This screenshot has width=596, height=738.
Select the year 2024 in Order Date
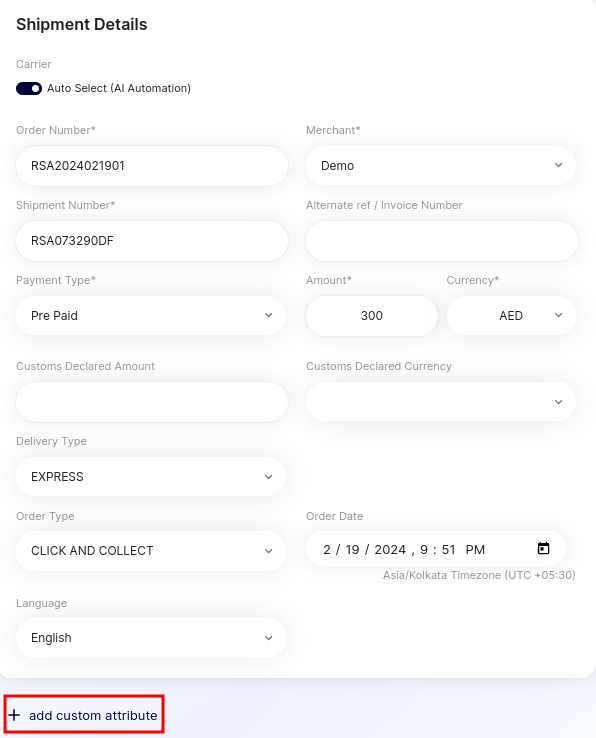[x=390, y=550]
